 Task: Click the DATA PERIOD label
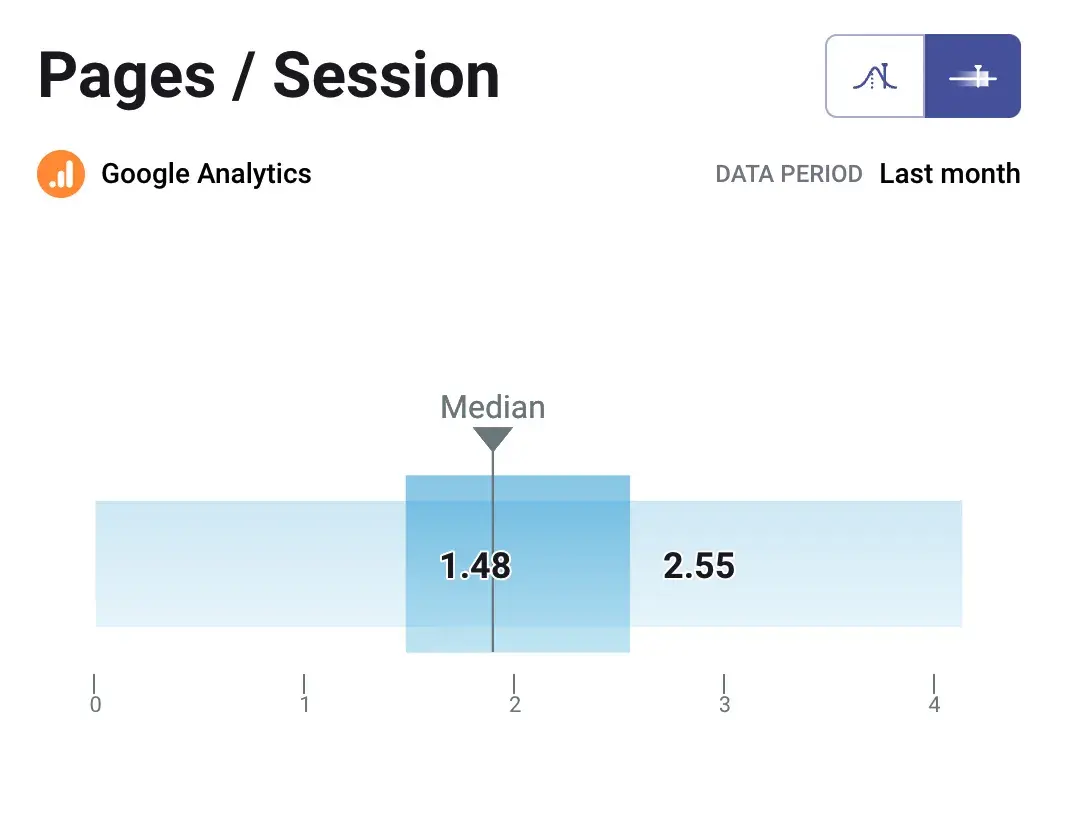789,174
